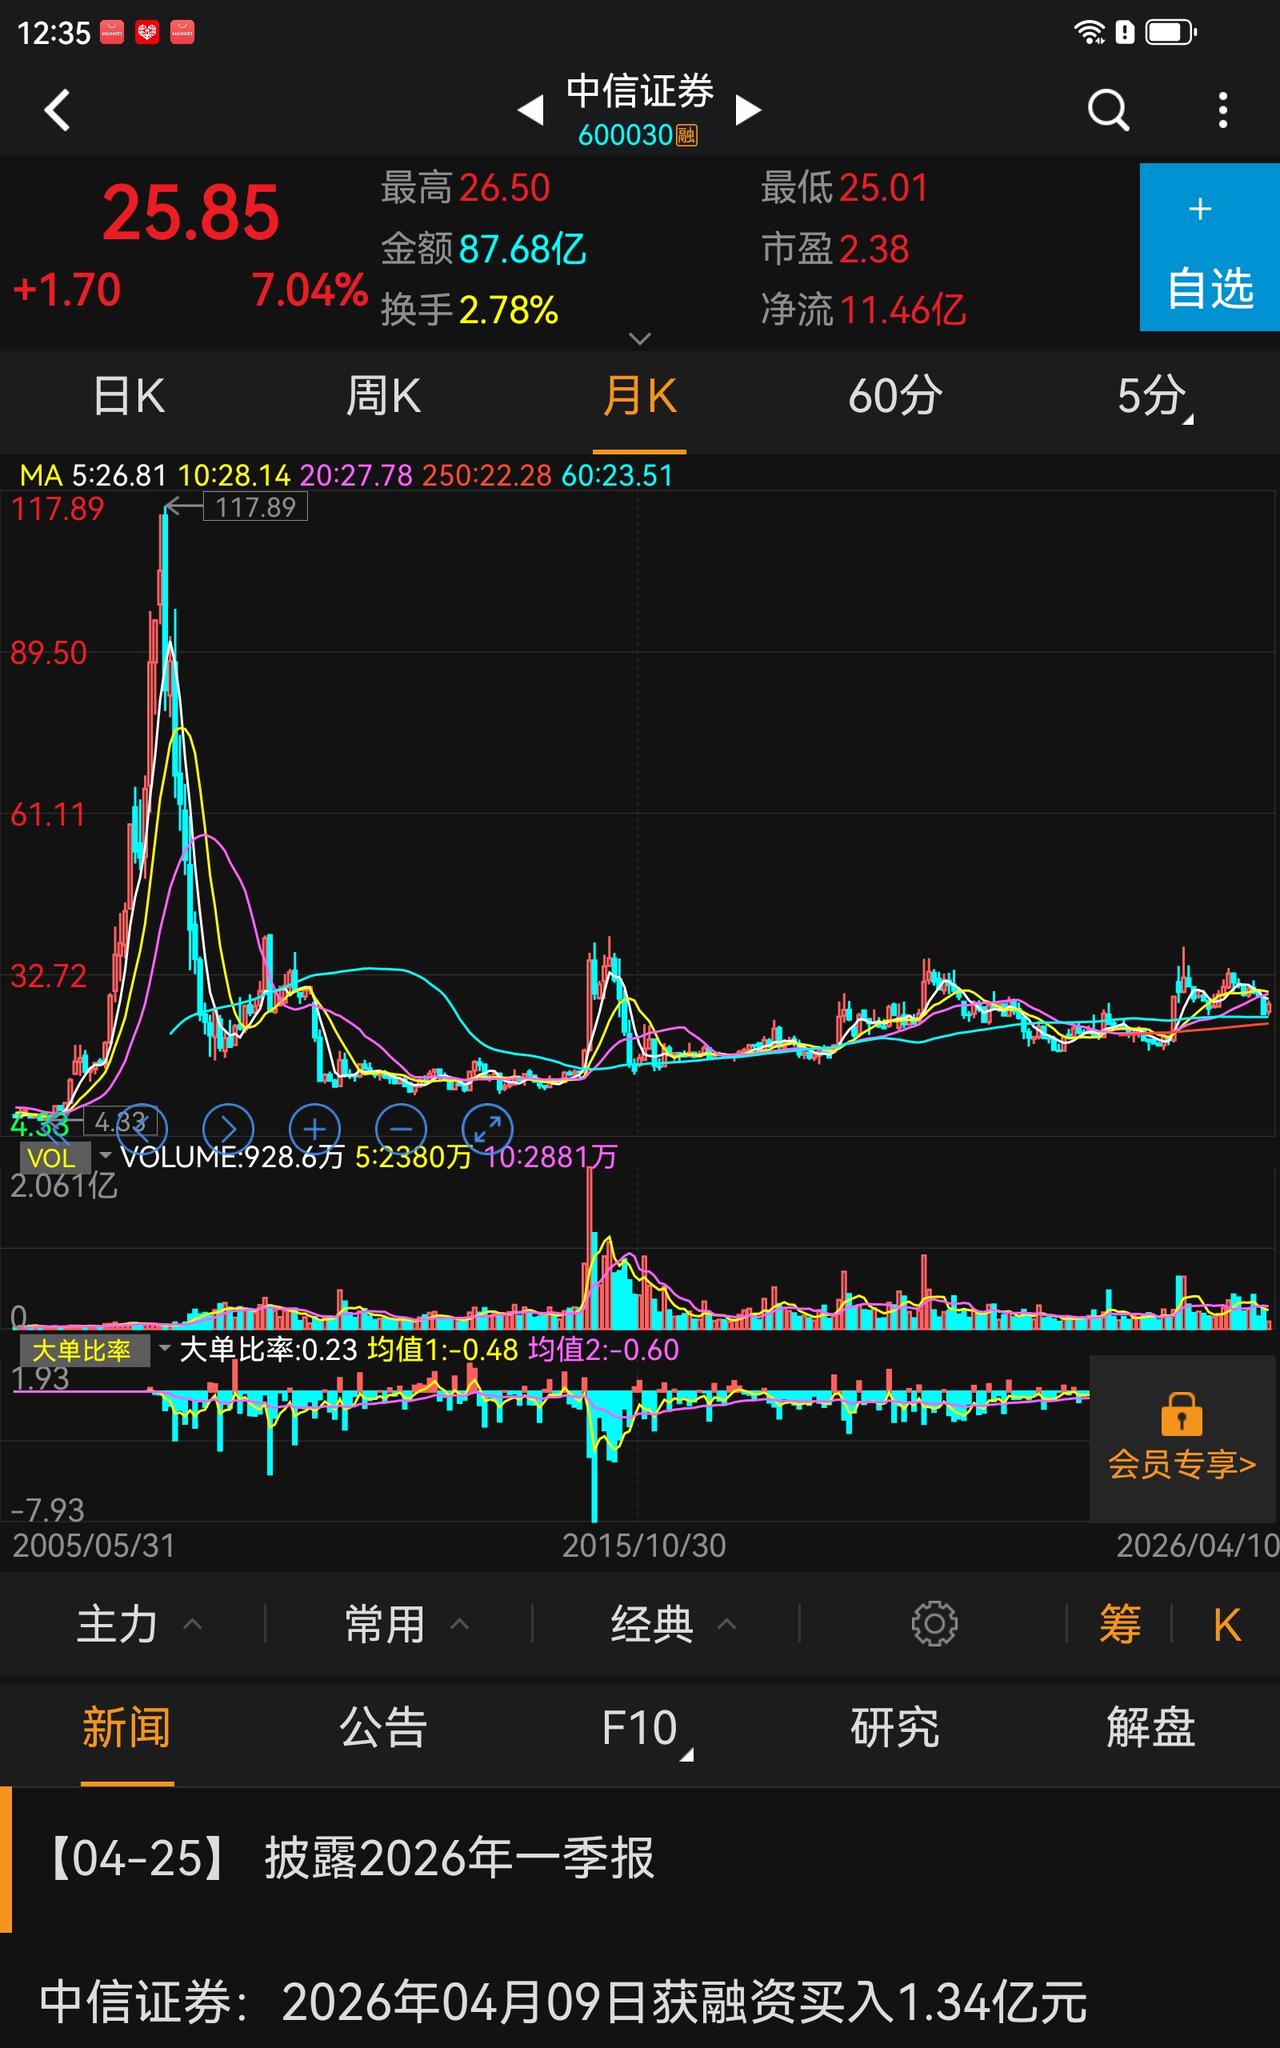Tap the battery status icon
The width and height of the screenshot is (1280, 2048).
pyautogui.click(x=1171, y=33)
